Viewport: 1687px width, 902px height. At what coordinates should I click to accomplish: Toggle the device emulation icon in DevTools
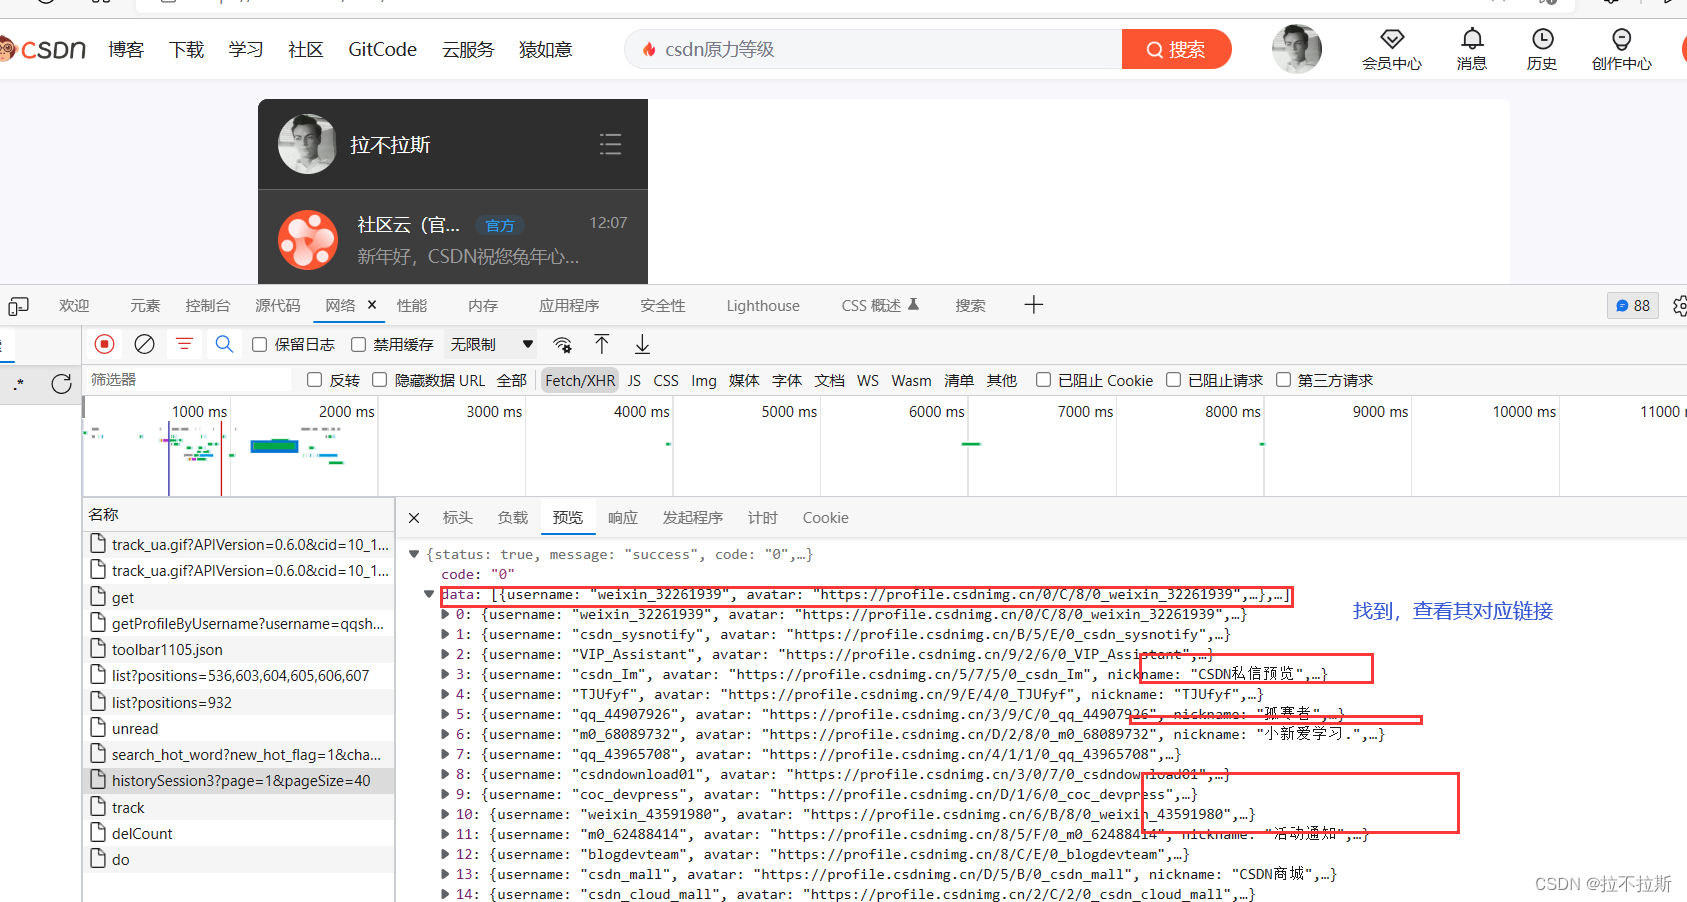coord(18,306)
